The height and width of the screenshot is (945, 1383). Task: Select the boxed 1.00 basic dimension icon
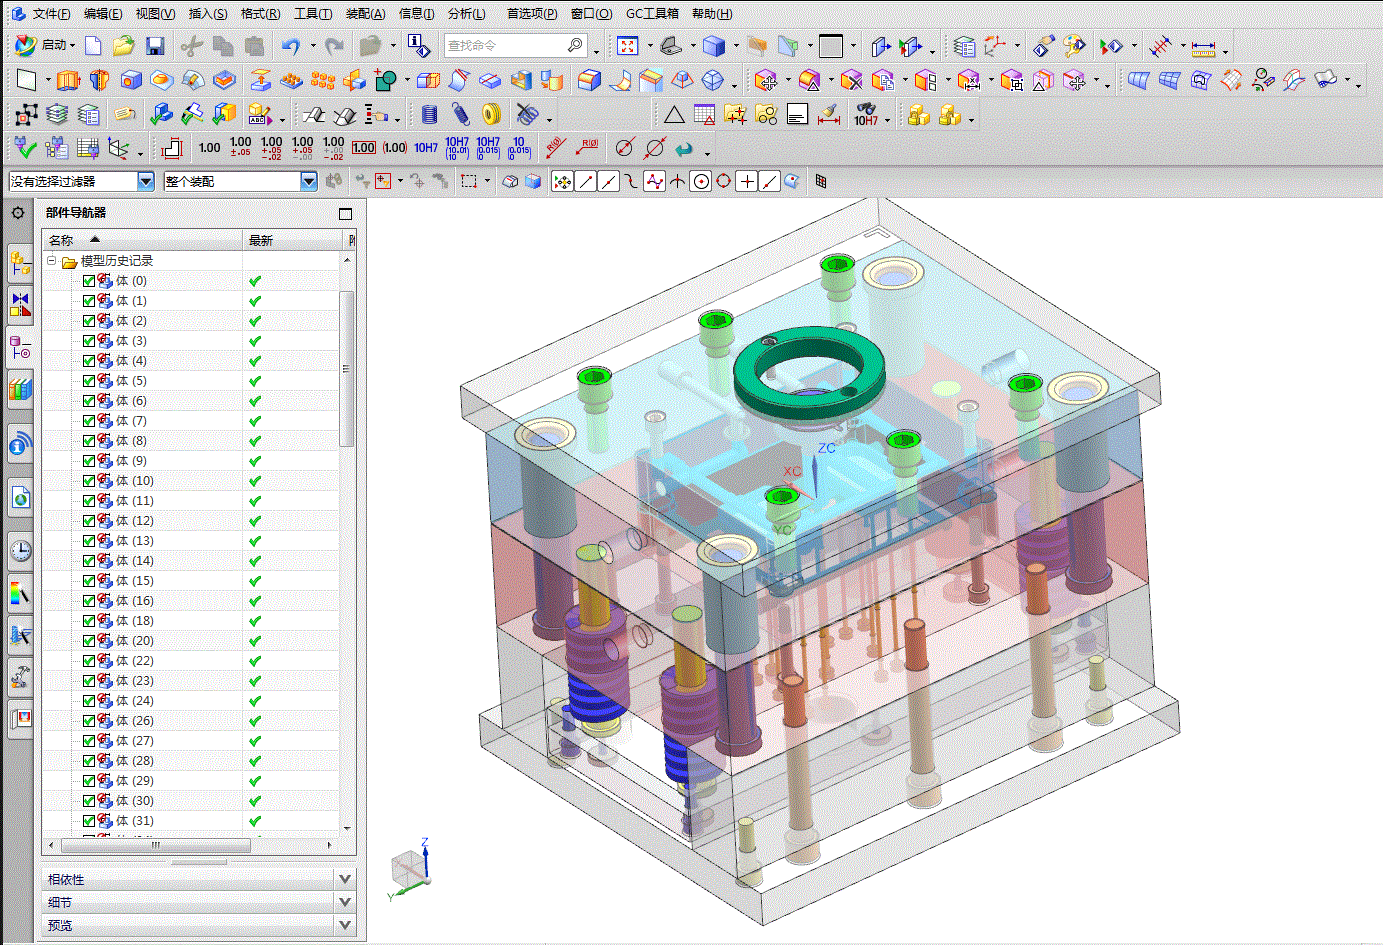[364, 148]
